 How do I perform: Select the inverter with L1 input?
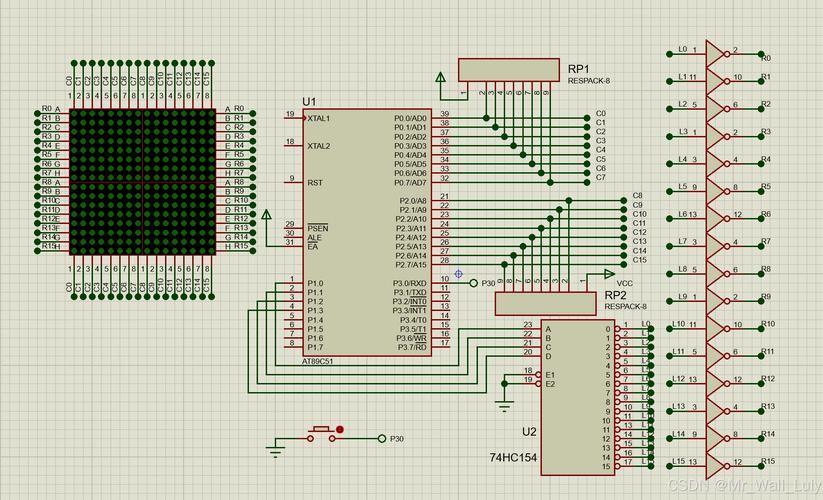[x=717, y=81]
